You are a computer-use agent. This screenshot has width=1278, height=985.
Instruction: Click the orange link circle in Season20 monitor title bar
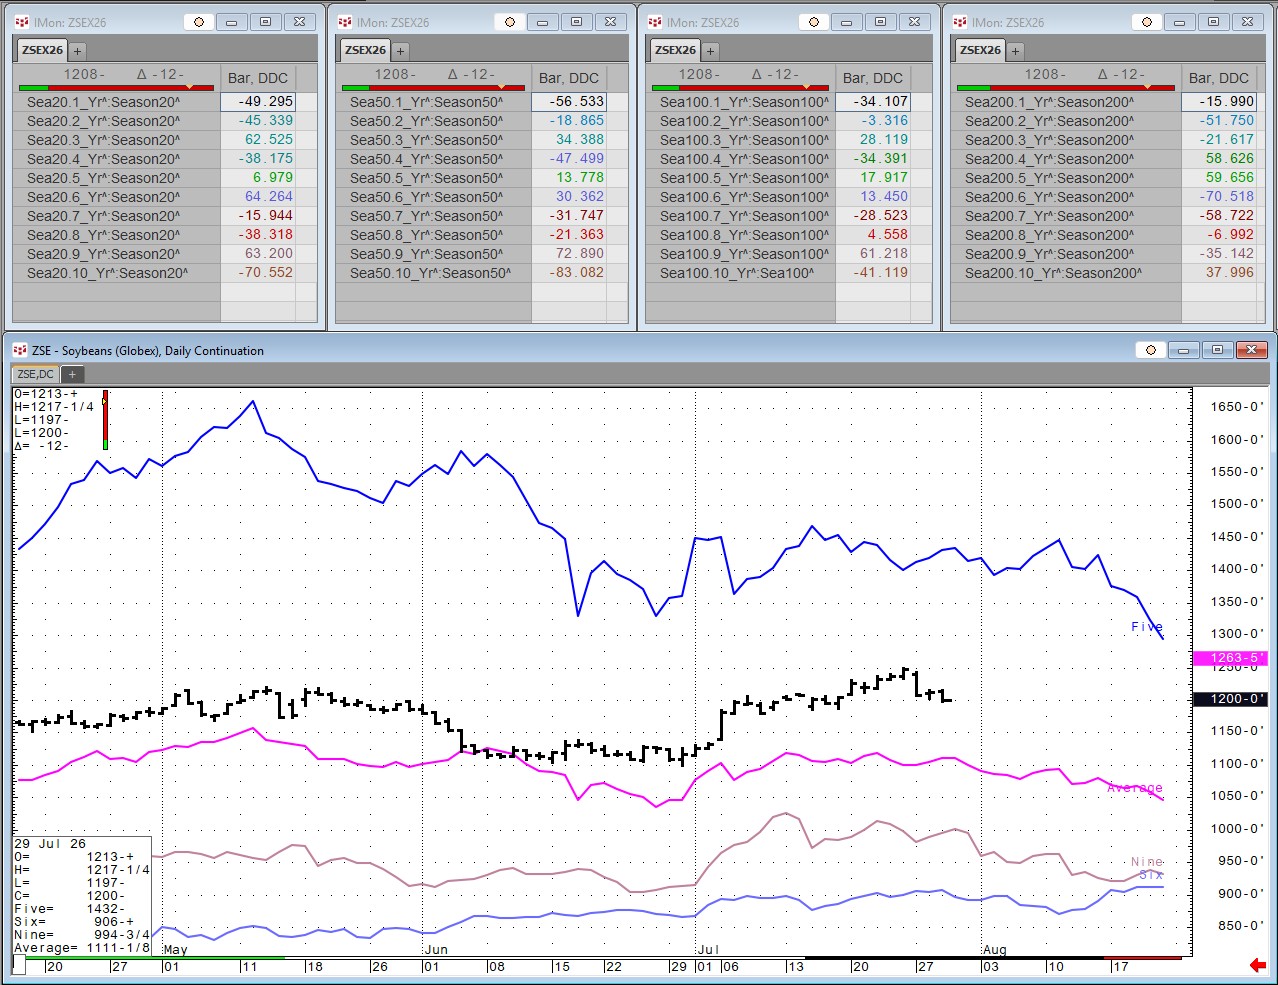(x=199, y=22)
